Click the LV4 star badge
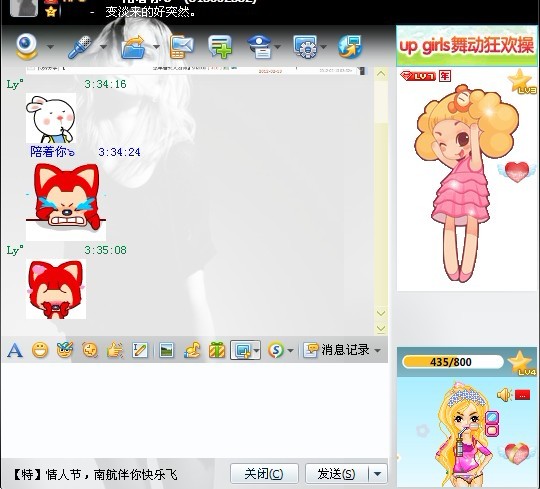This screenshot has height=489, width=540. pyautogui.click(x=522, y=363)
